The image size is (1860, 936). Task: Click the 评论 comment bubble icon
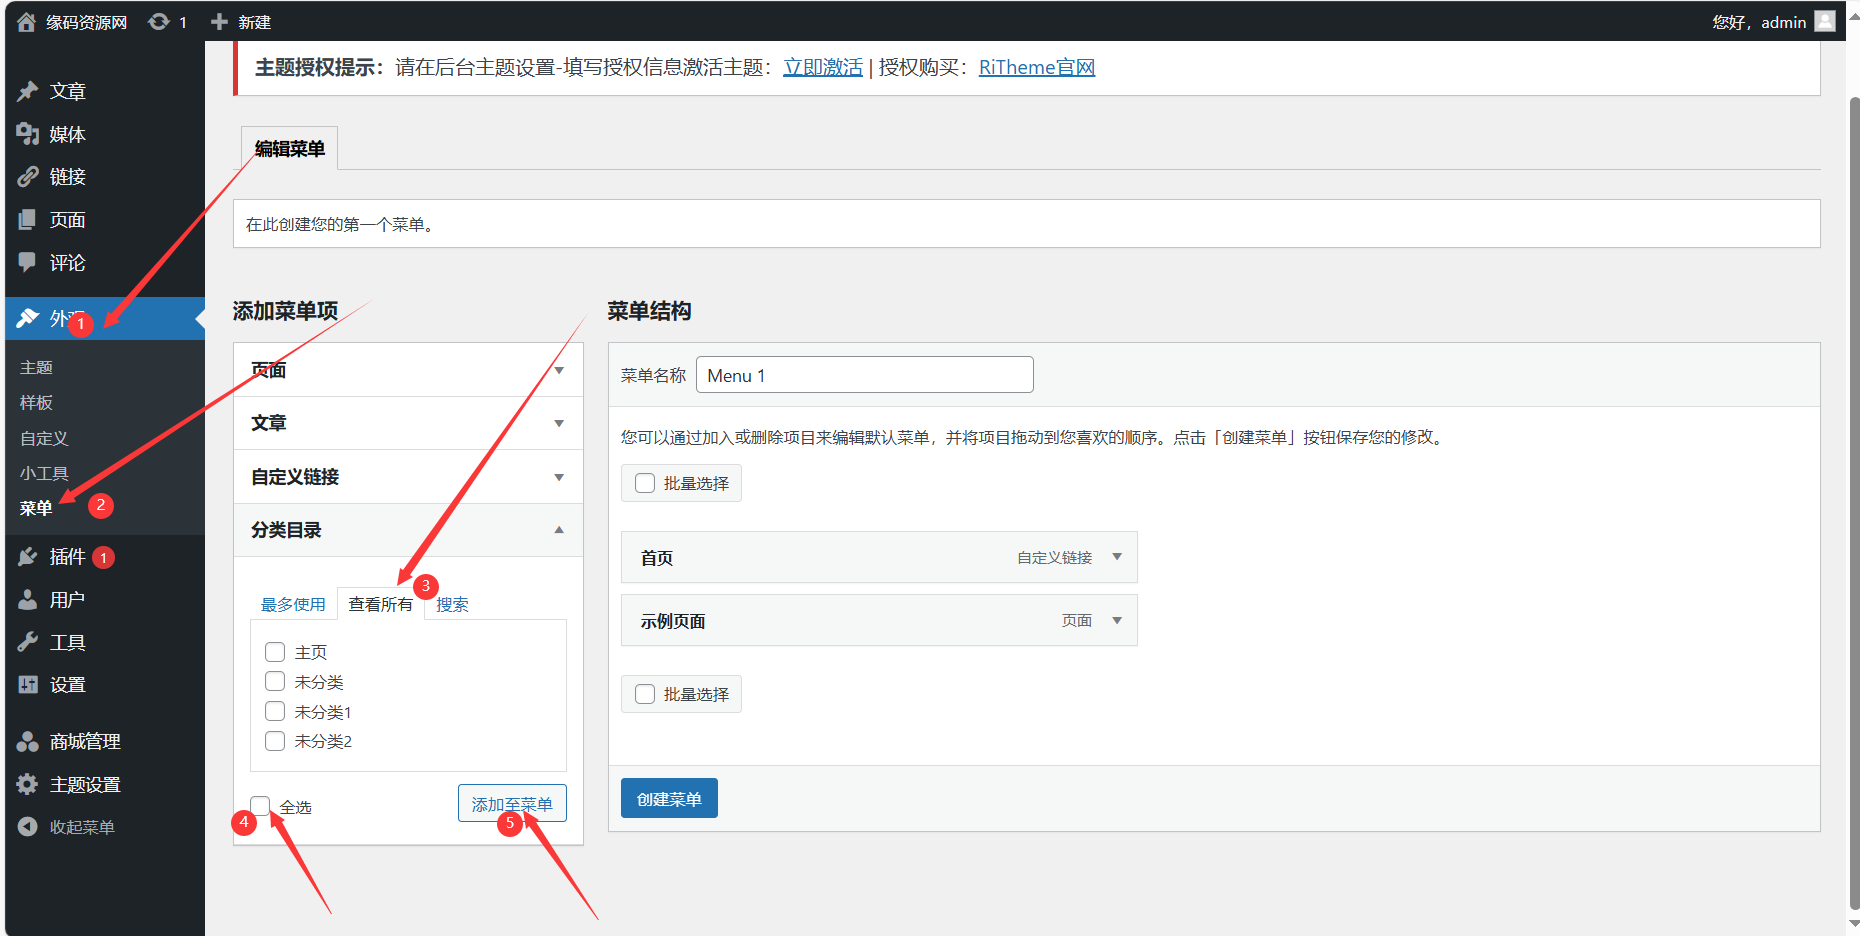(x=28, y=262)
